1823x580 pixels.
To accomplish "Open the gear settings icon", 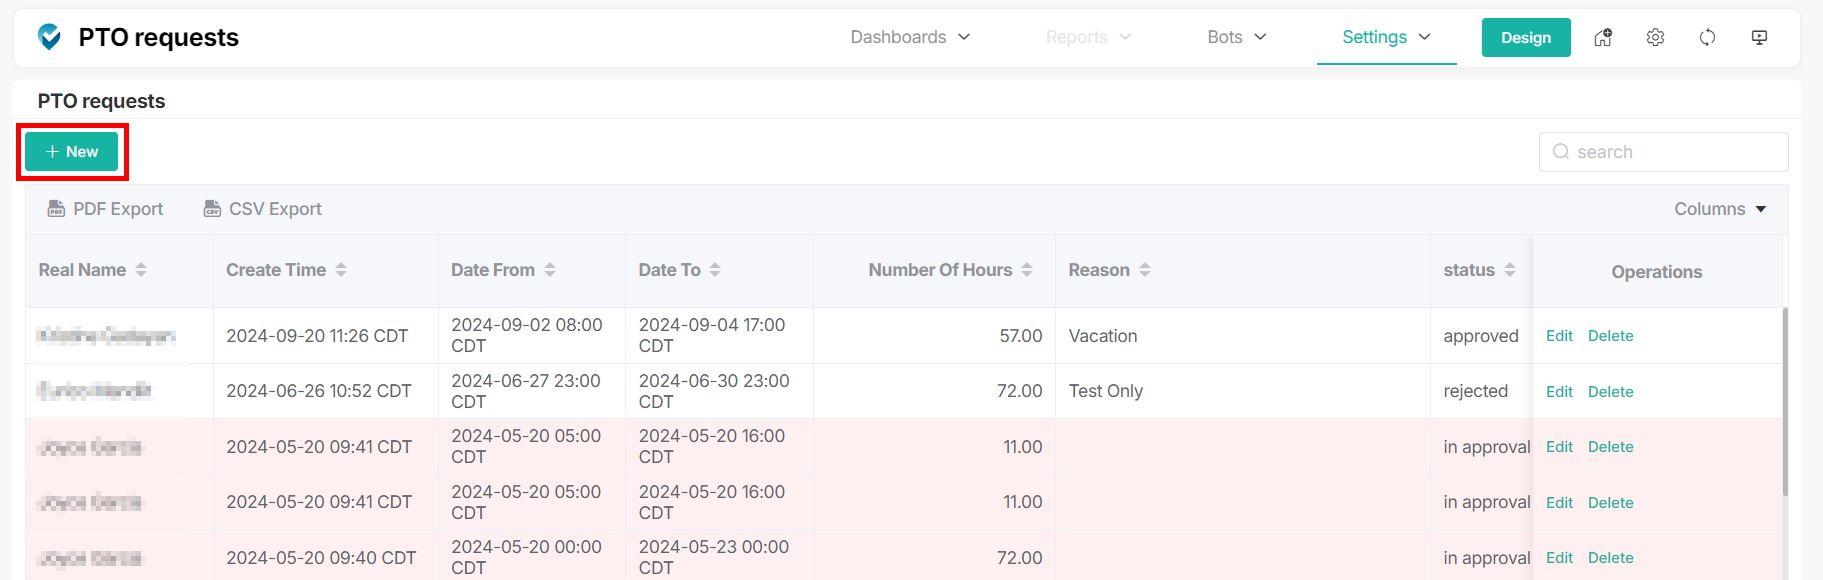I will pyautogui.click(x=1655, y=38).
